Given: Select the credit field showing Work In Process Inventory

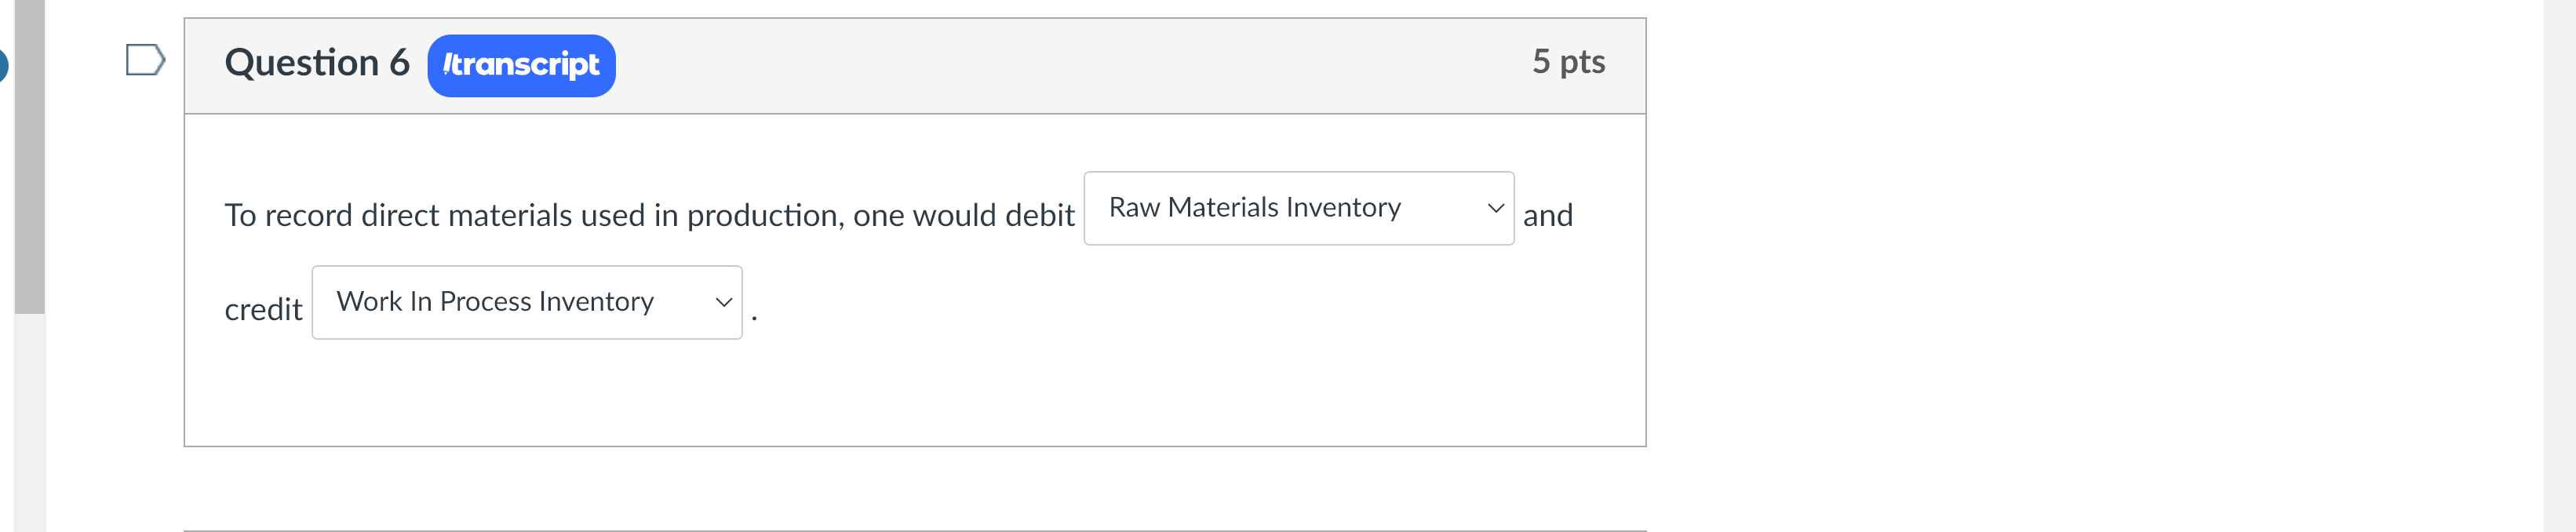Looking at the screenshot, I should point(495,301).
